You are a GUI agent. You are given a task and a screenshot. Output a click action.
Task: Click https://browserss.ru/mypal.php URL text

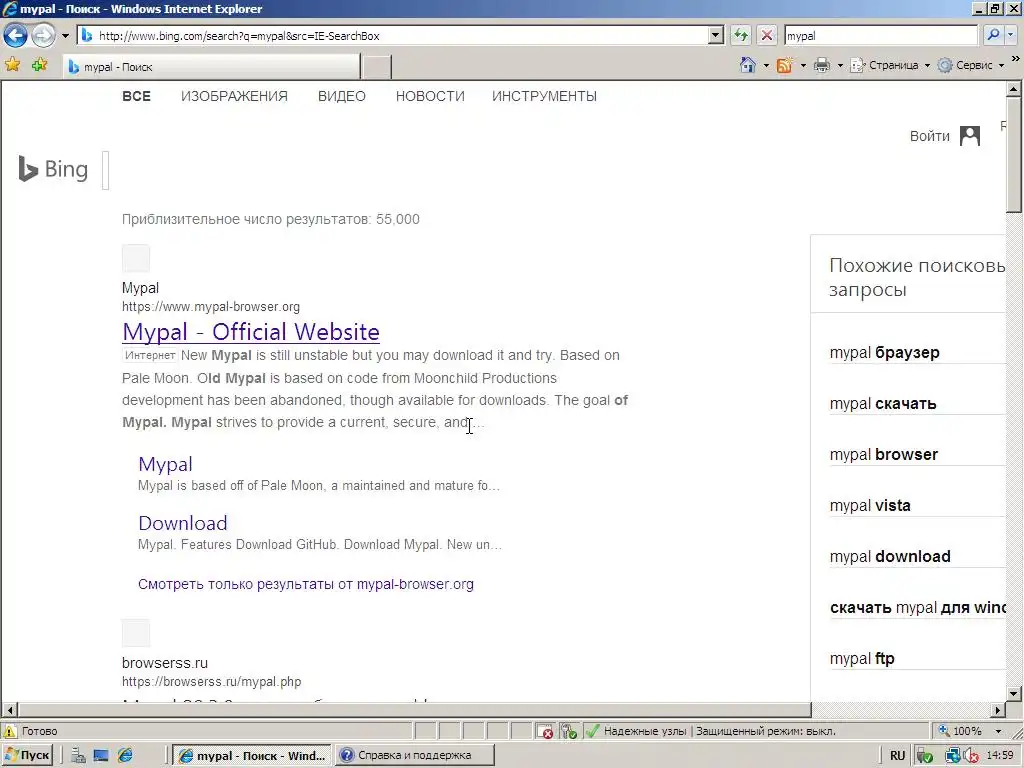point(212,682)
